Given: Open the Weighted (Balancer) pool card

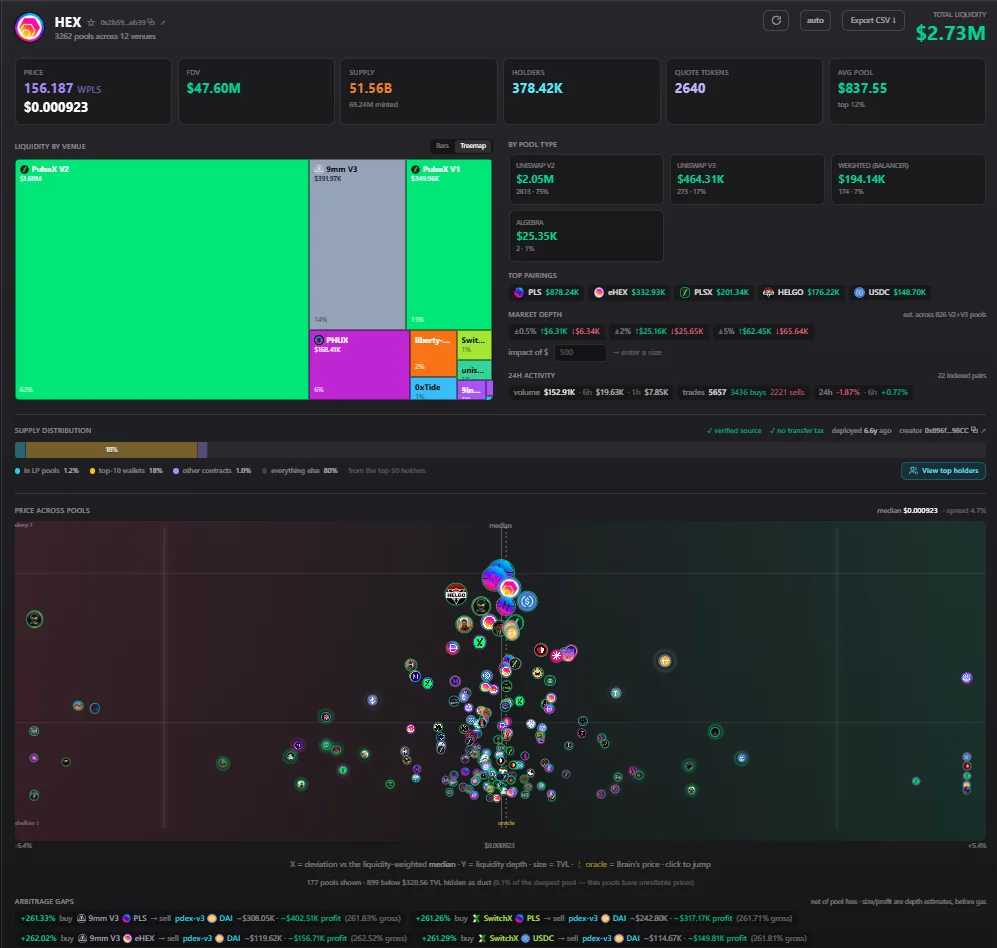Looking at the screenshot, I should (x=908, y=179).
